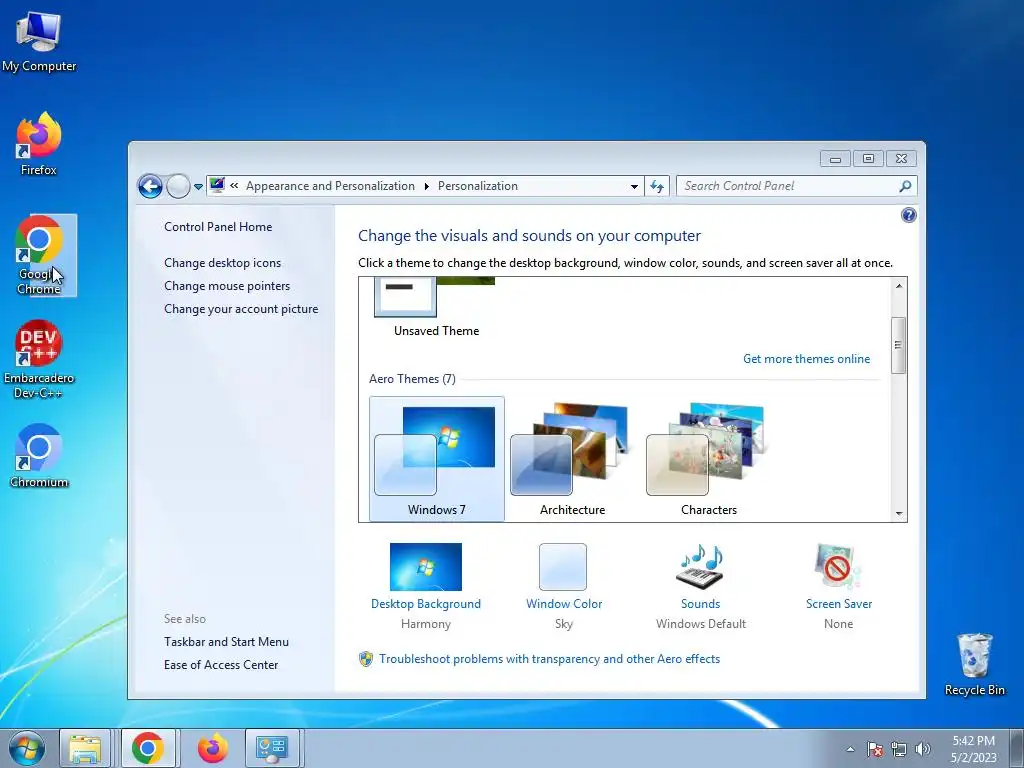Open the Action Center flag icon

pos(875,749)
